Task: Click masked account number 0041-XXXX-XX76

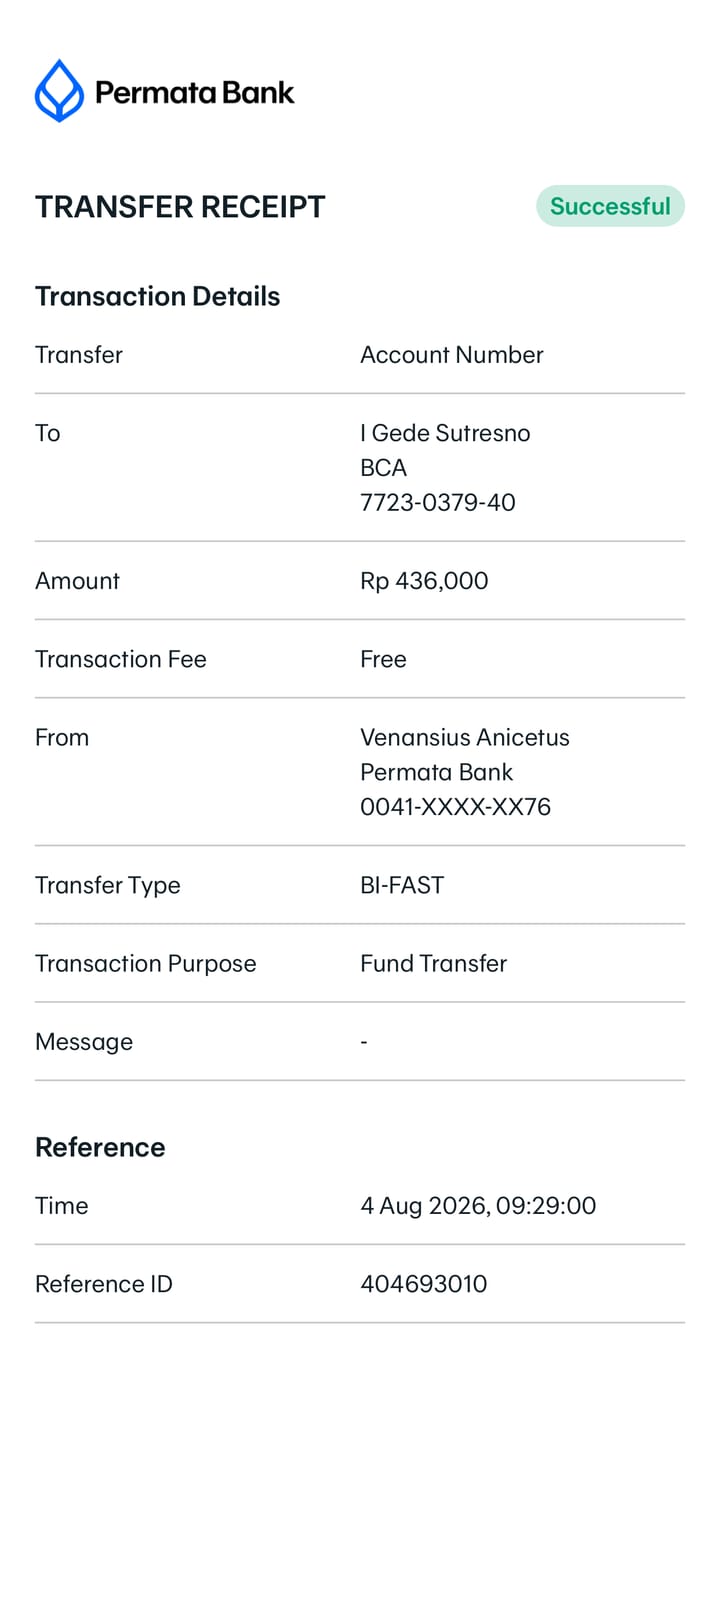Action: 455,806
